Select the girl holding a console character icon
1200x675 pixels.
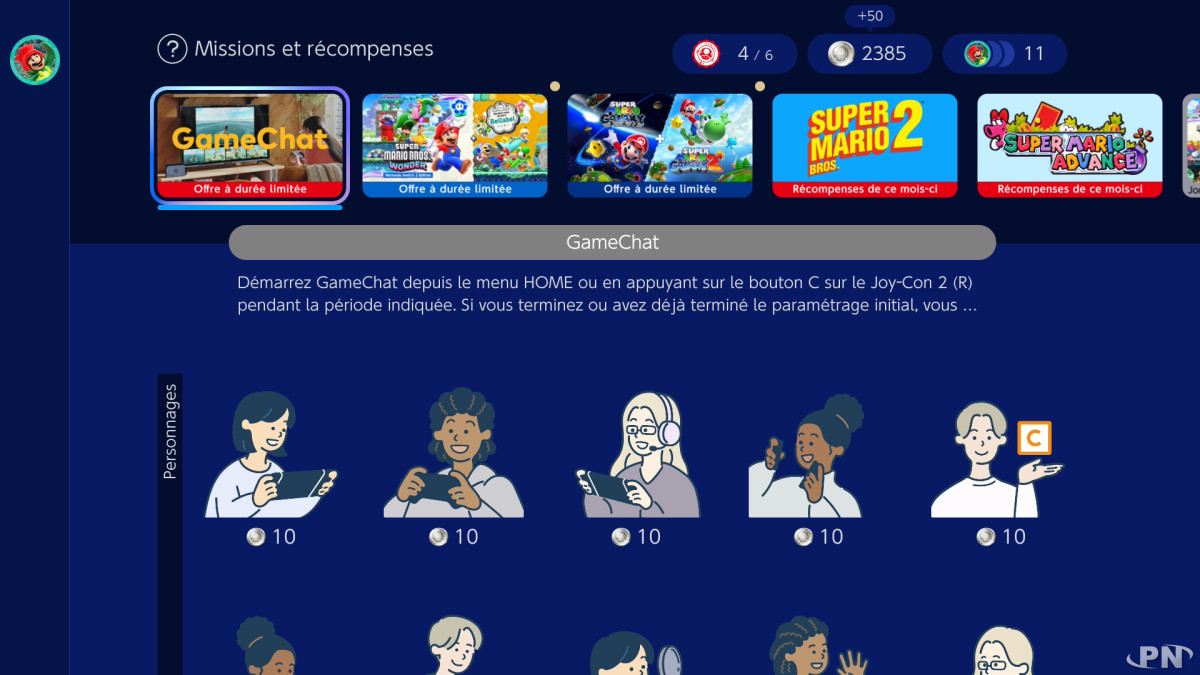pyautogui.click(x=270, y=456)
